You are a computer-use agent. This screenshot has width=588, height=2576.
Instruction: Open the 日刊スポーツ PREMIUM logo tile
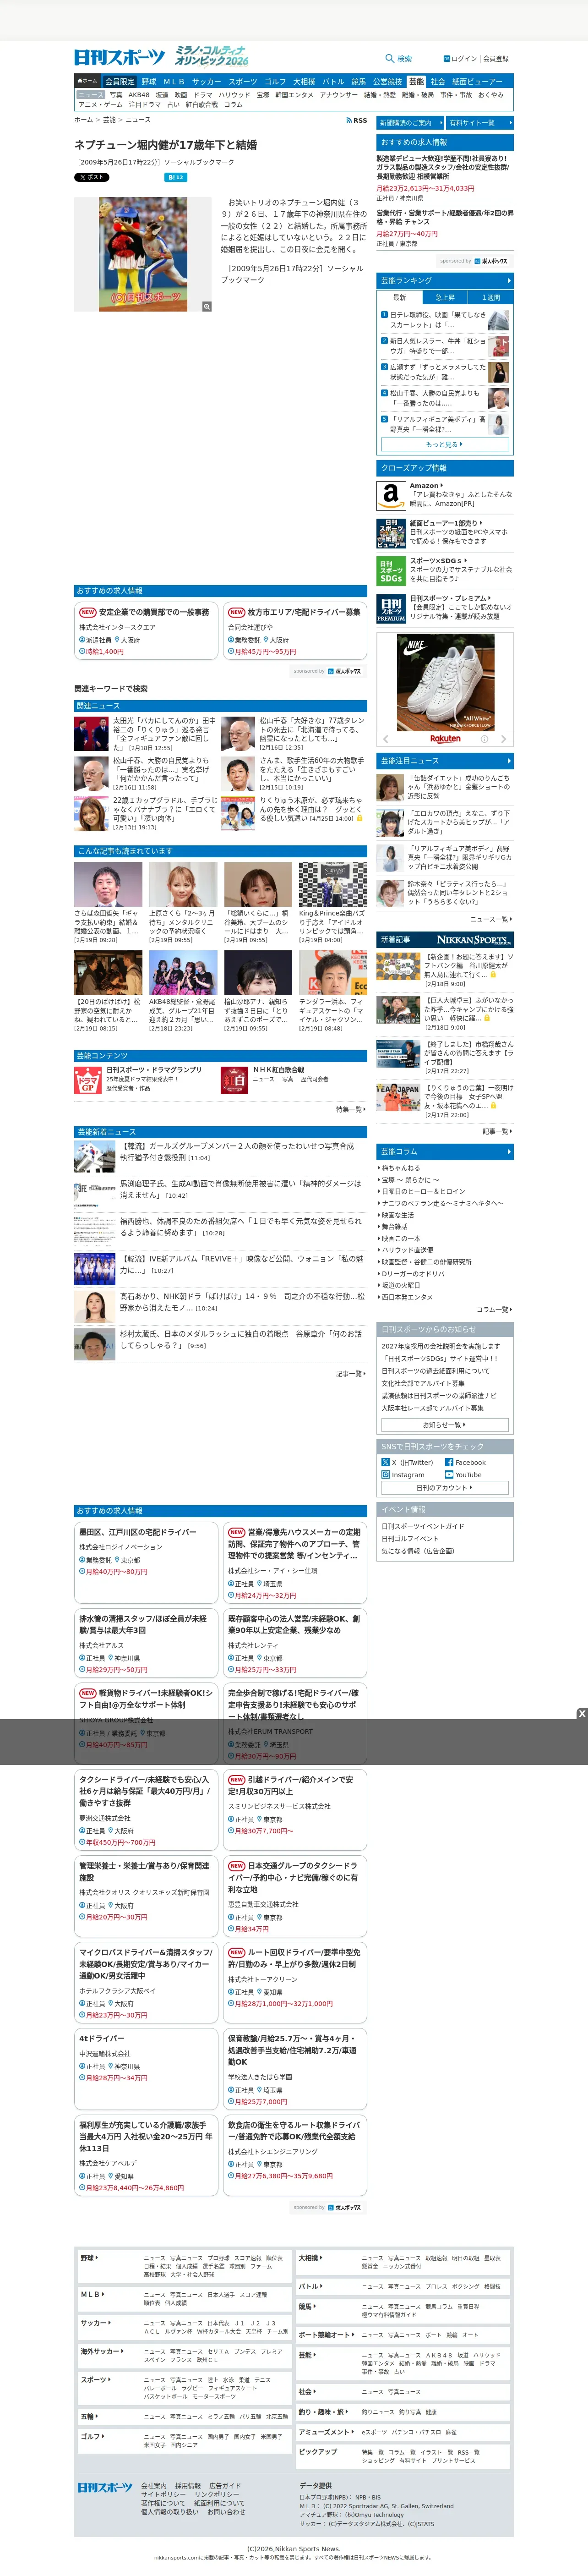click(391, 609)
